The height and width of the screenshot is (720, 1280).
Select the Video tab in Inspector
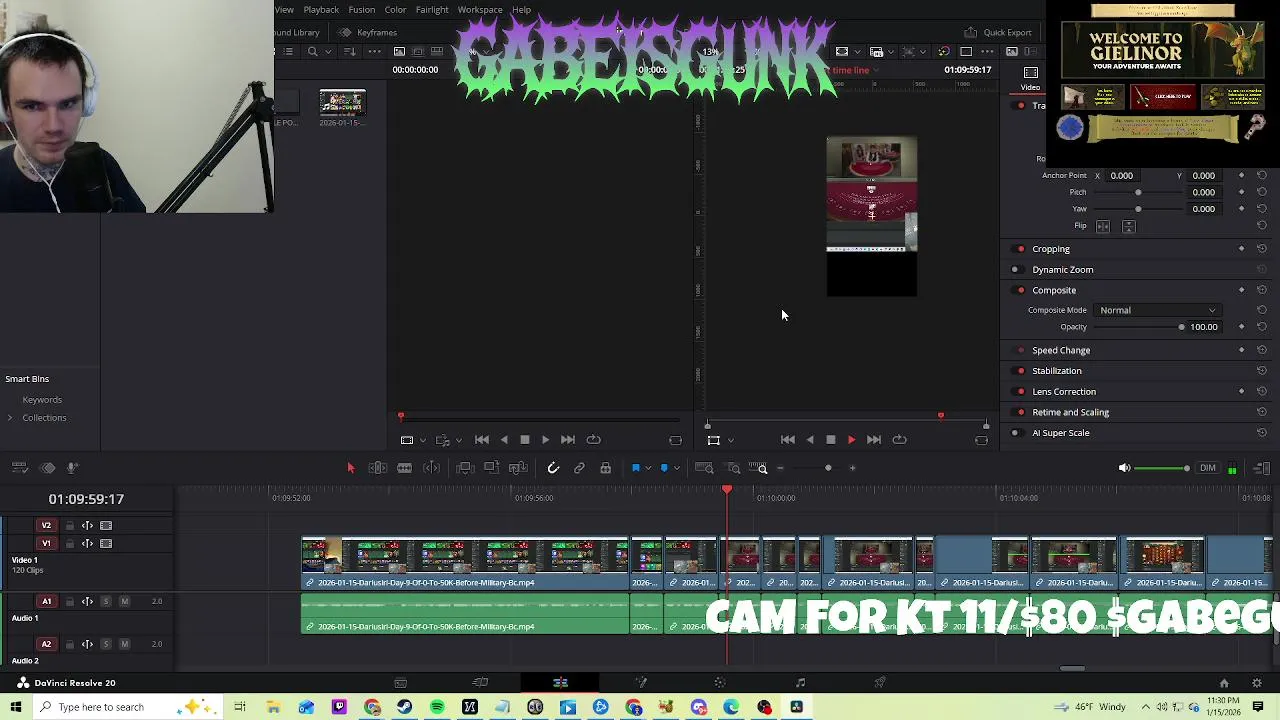click(1030, 78)
